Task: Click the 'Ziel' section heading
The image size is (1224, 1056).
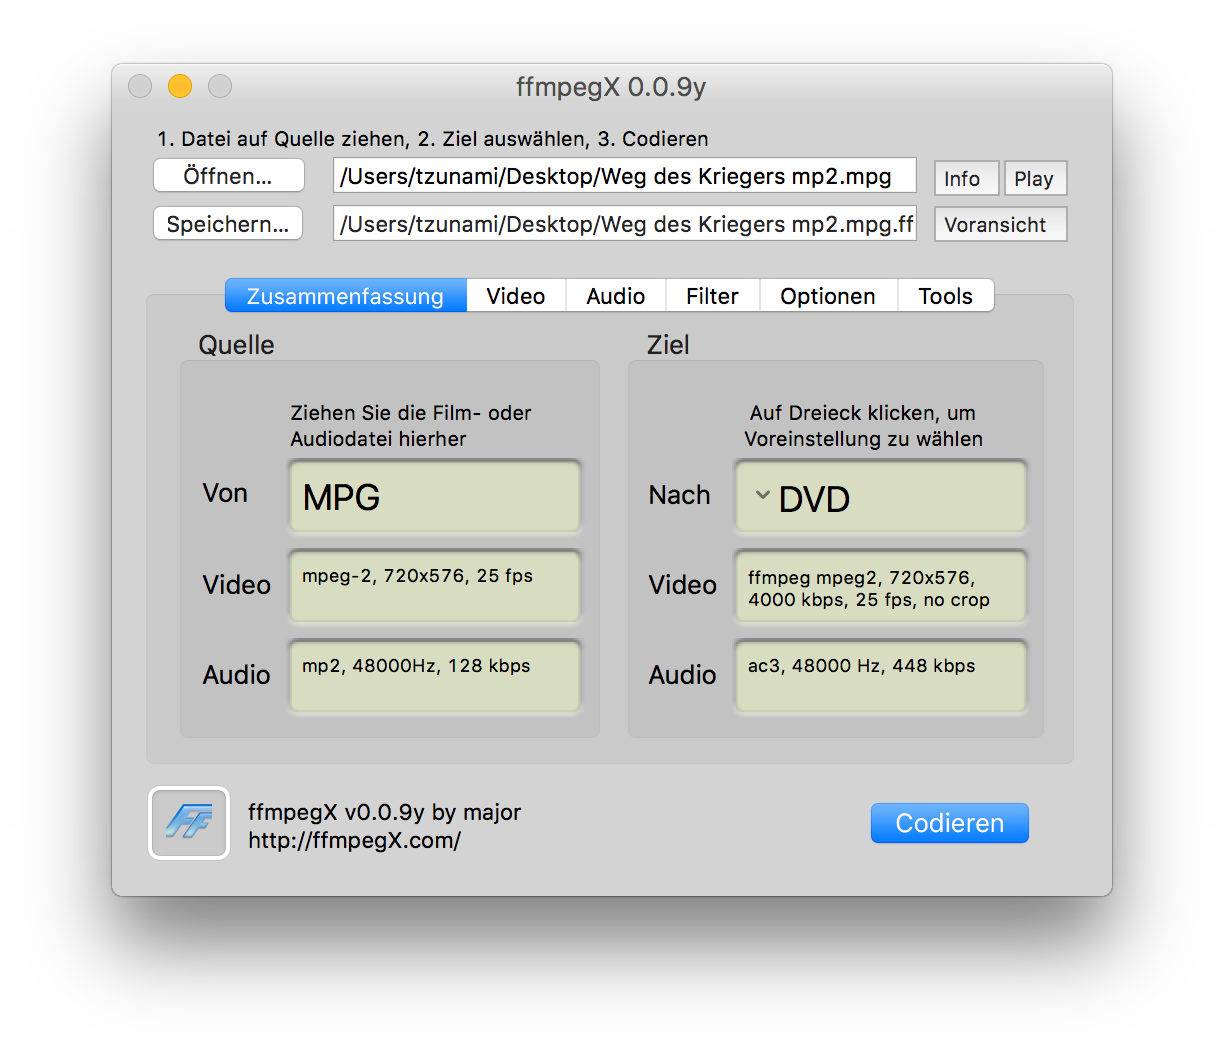Action: pos(668,345)
